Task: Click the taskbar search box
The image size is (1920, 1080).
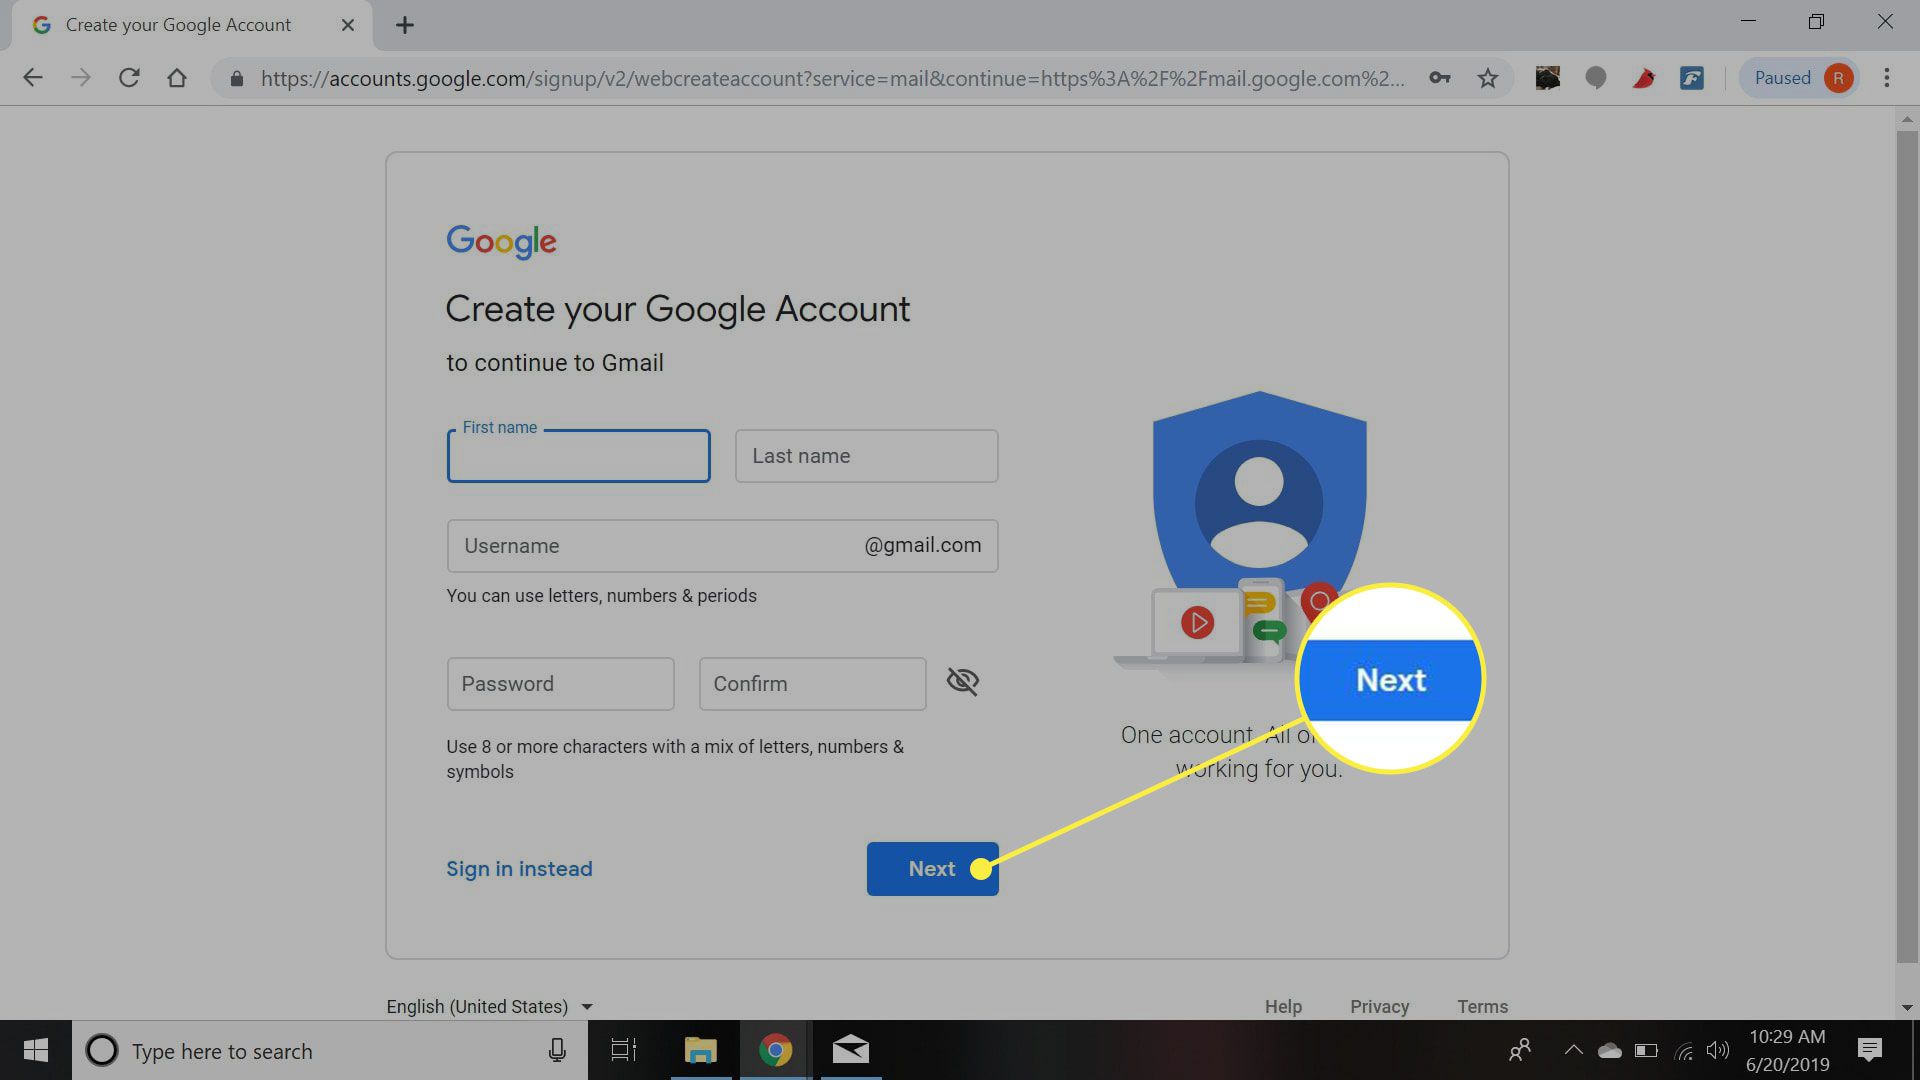Action: pos(330,1050)
